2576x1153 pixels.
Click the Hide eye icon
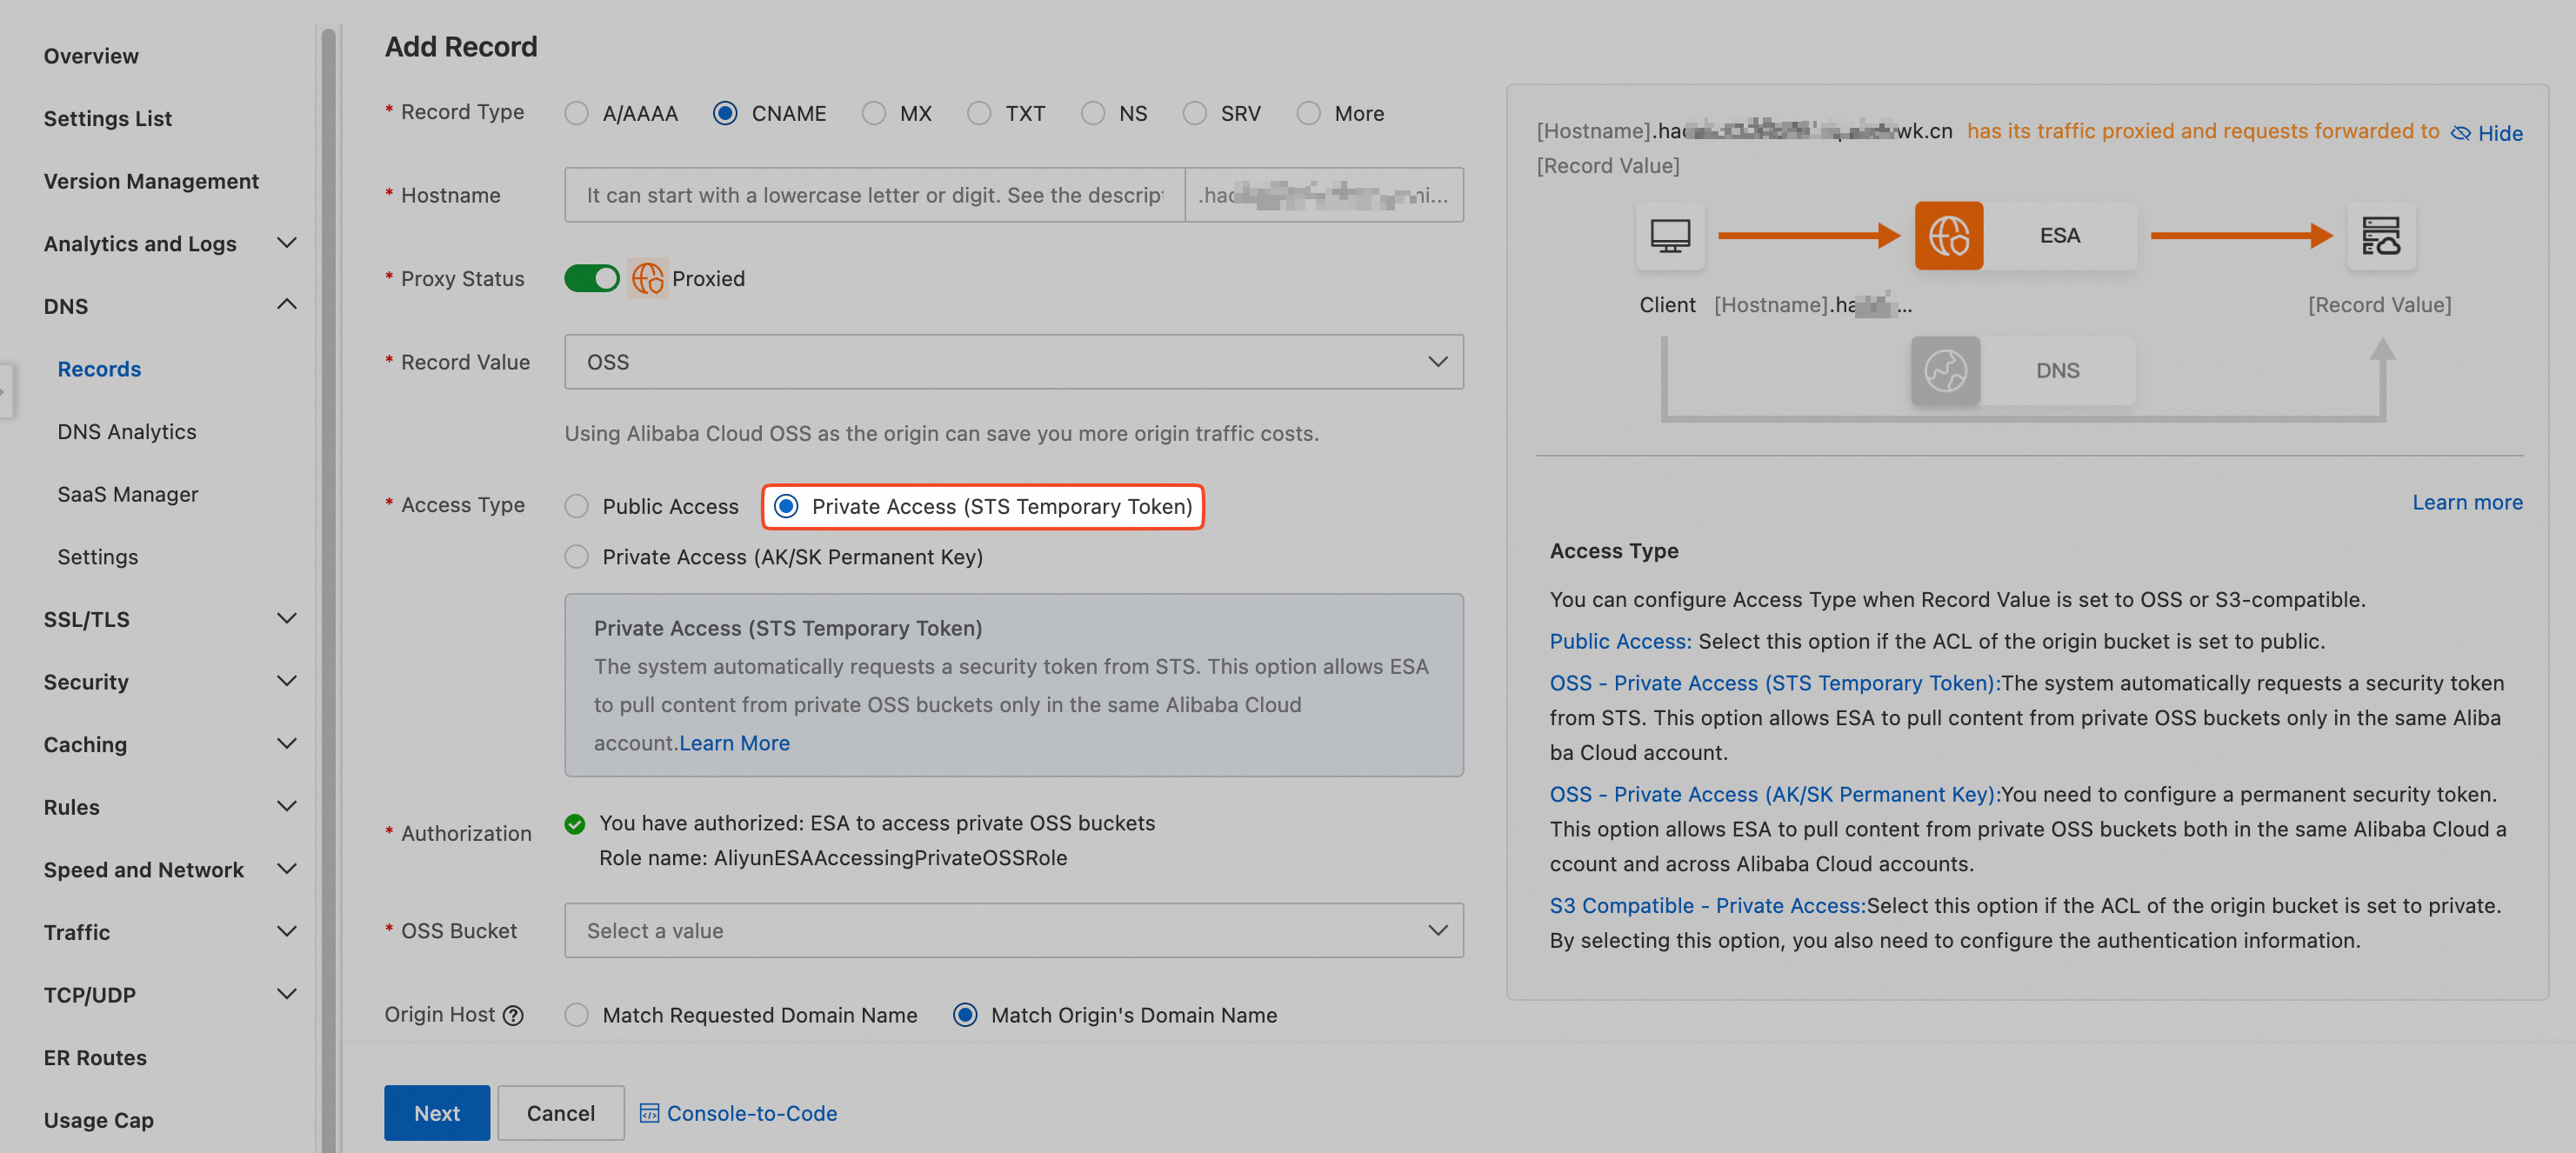pos(2460,133)
